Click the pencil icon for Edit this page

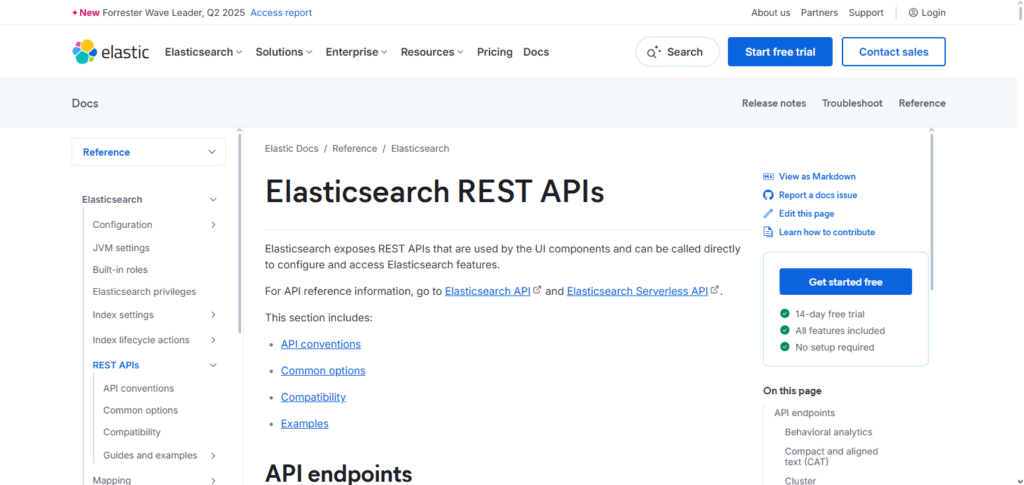point(768,213)
